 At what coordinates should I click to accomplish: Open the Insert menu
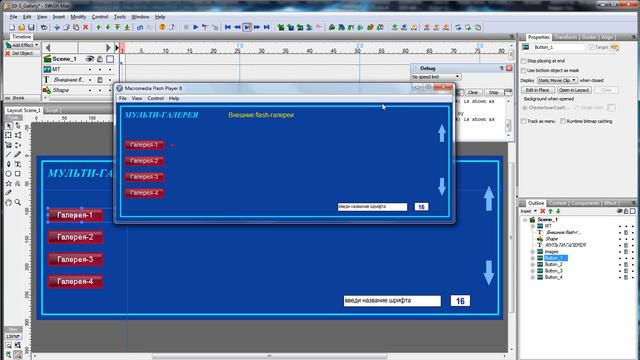pyautogui.click(x=59, y=17)
